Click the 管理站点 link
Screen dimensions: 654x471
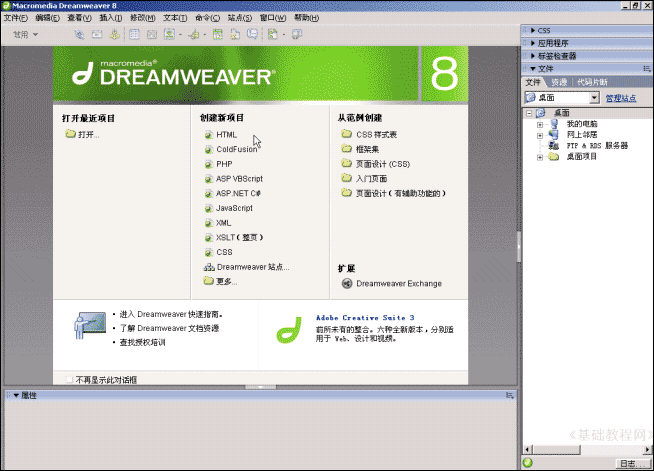[x=621, y=98]
